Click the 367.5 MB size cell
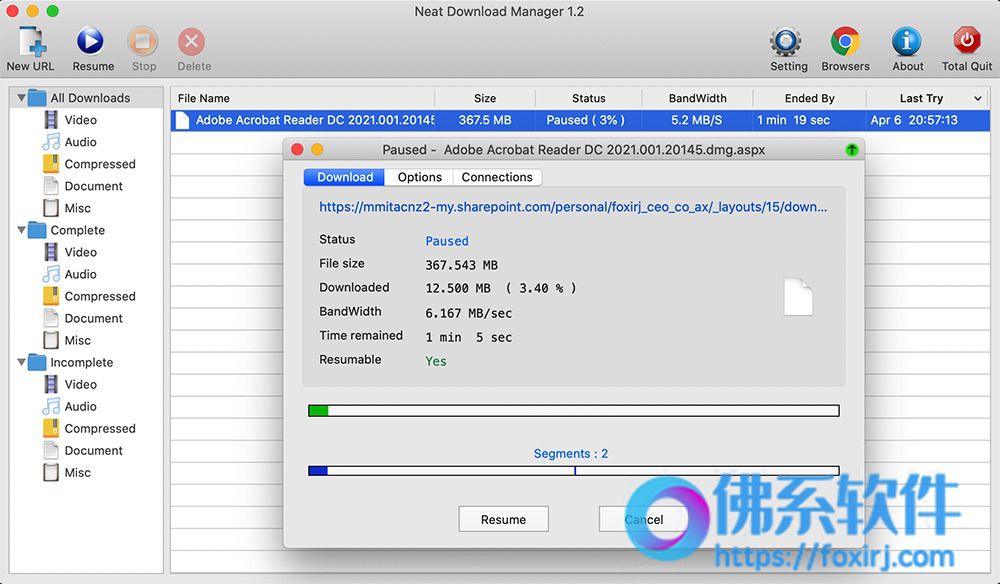Screen dimensions: 1000x584 485,120
